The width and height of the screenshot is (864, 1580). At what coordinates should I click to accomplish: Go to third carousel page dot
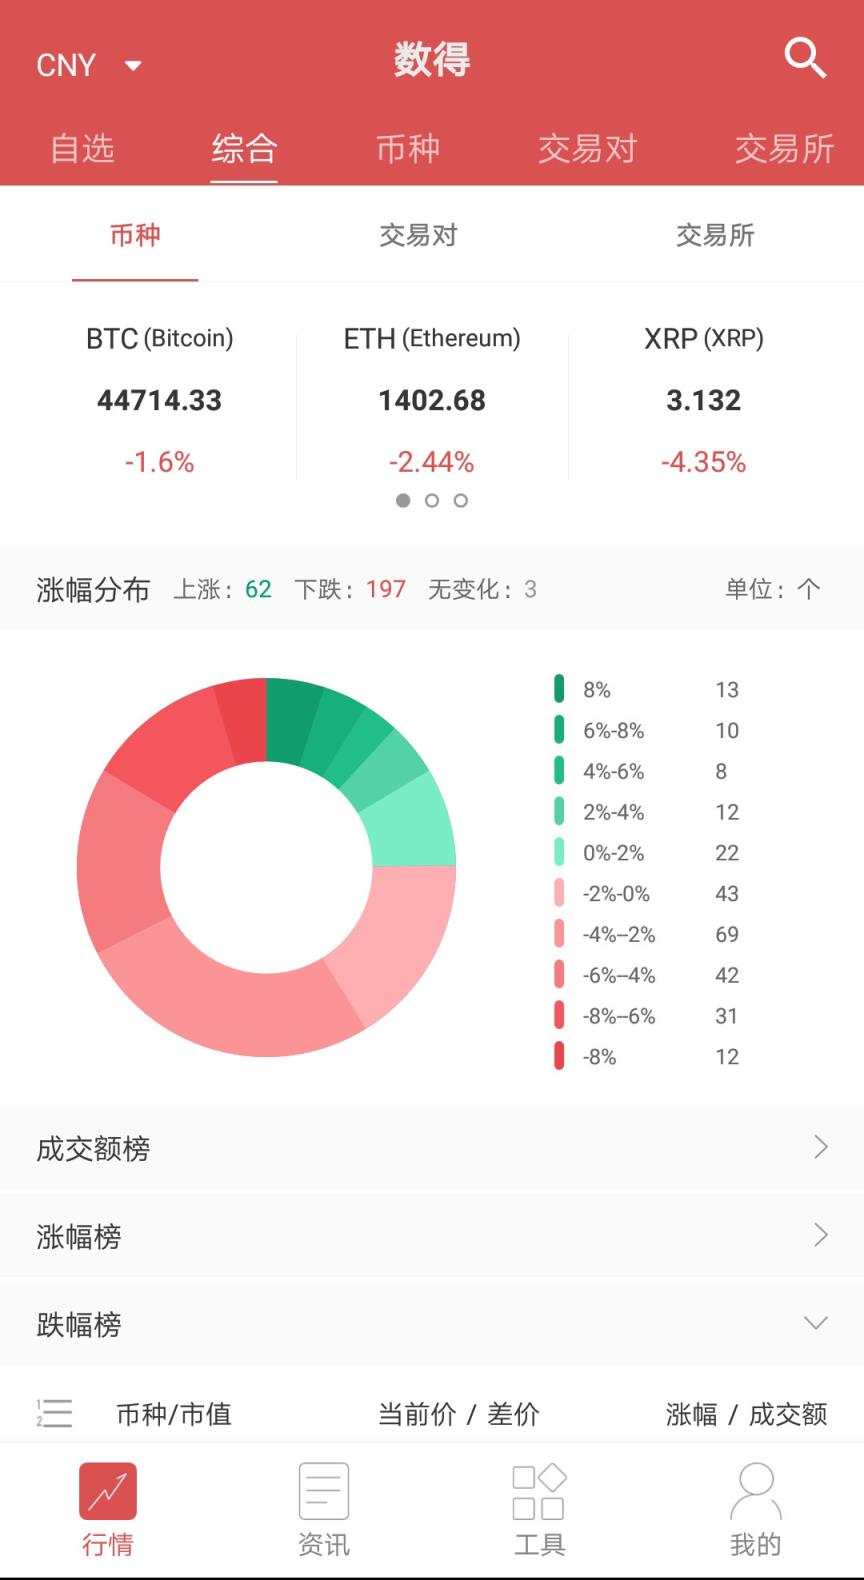(x=461, y=500)
